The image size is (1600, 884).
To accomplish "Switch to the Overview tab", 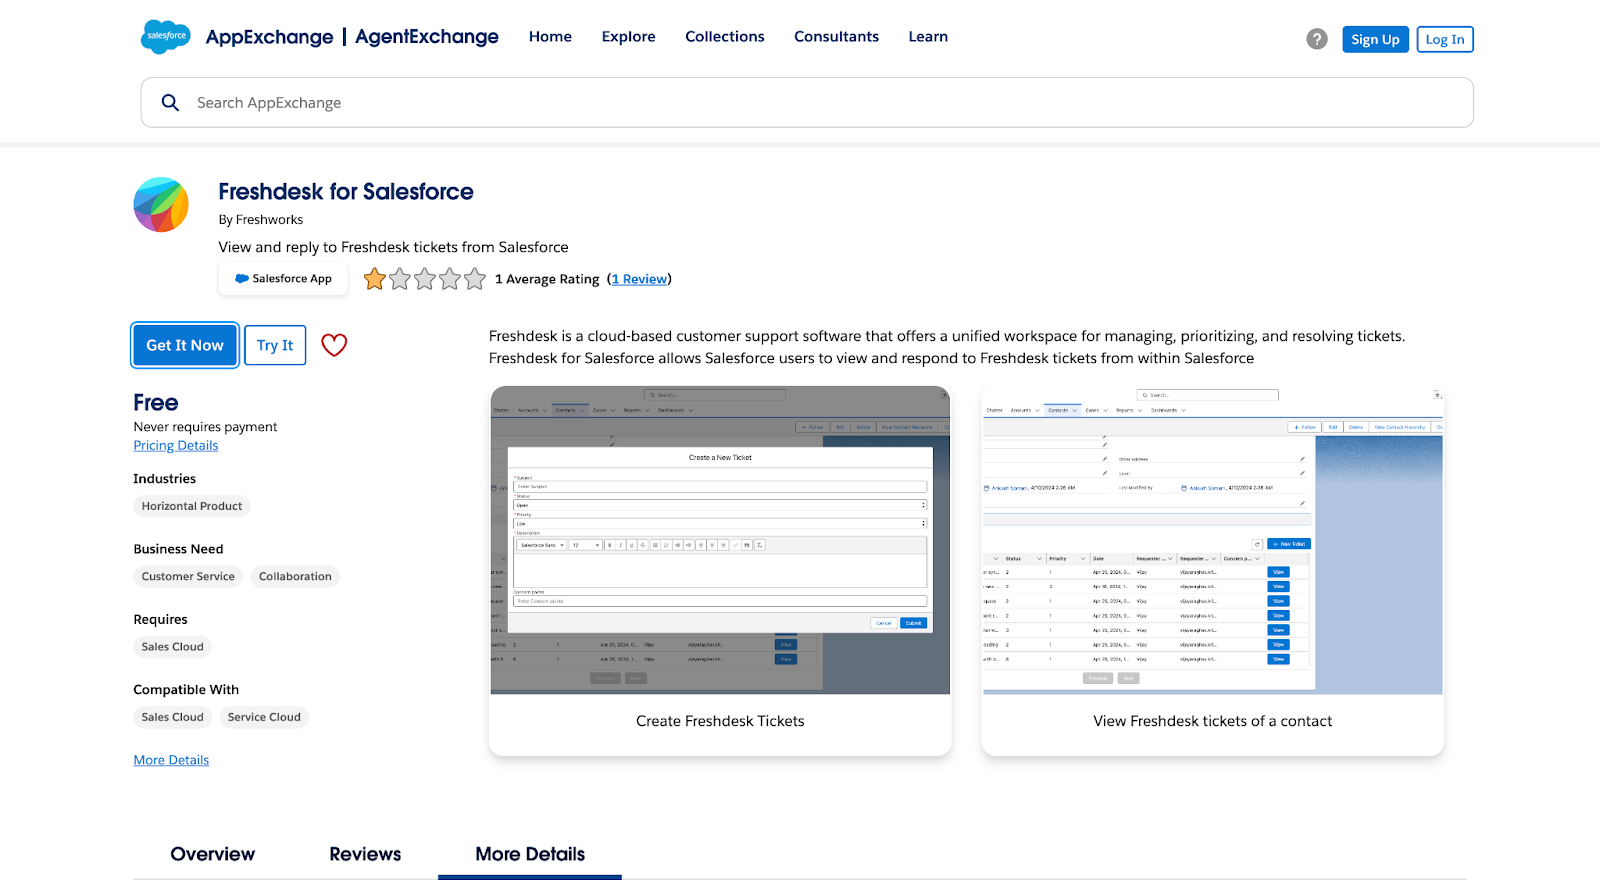I will (x=213, y=854).
